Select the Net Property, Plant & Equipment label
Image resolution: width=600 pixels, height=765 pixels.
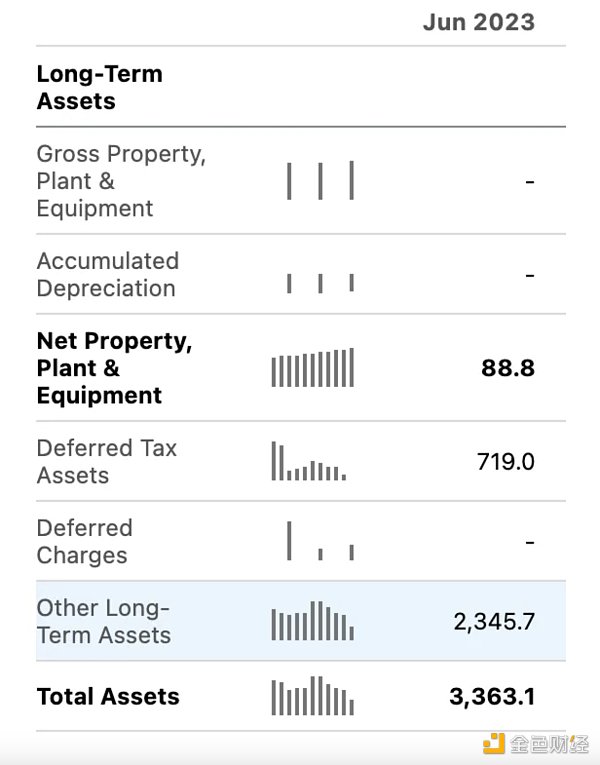(114, 368)
